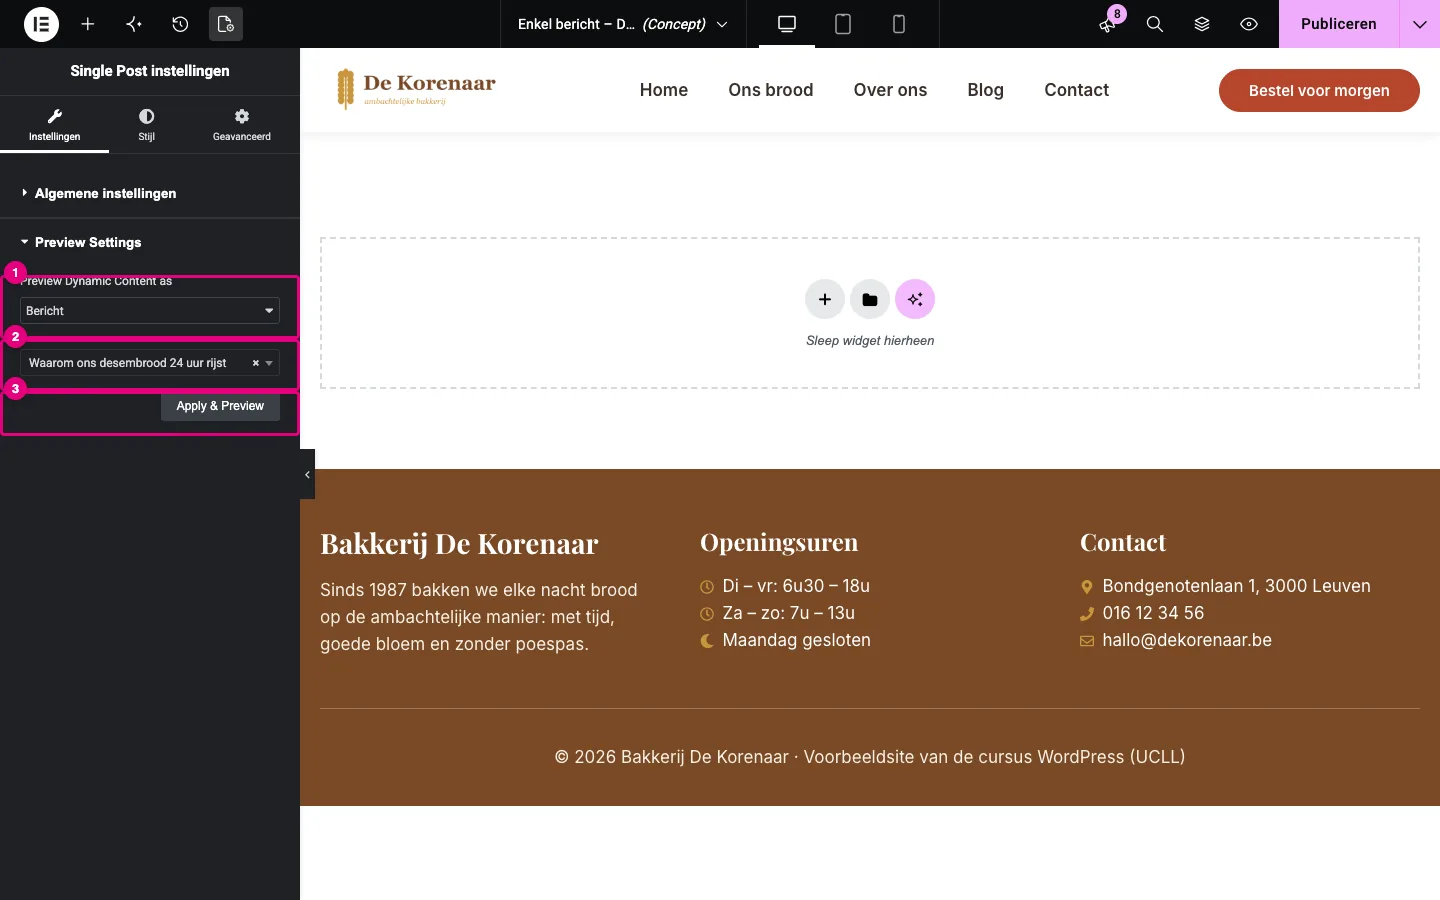1440x900 pixels.
Task: Open the Structure layers icon
Action: [x=1202, y=24]
